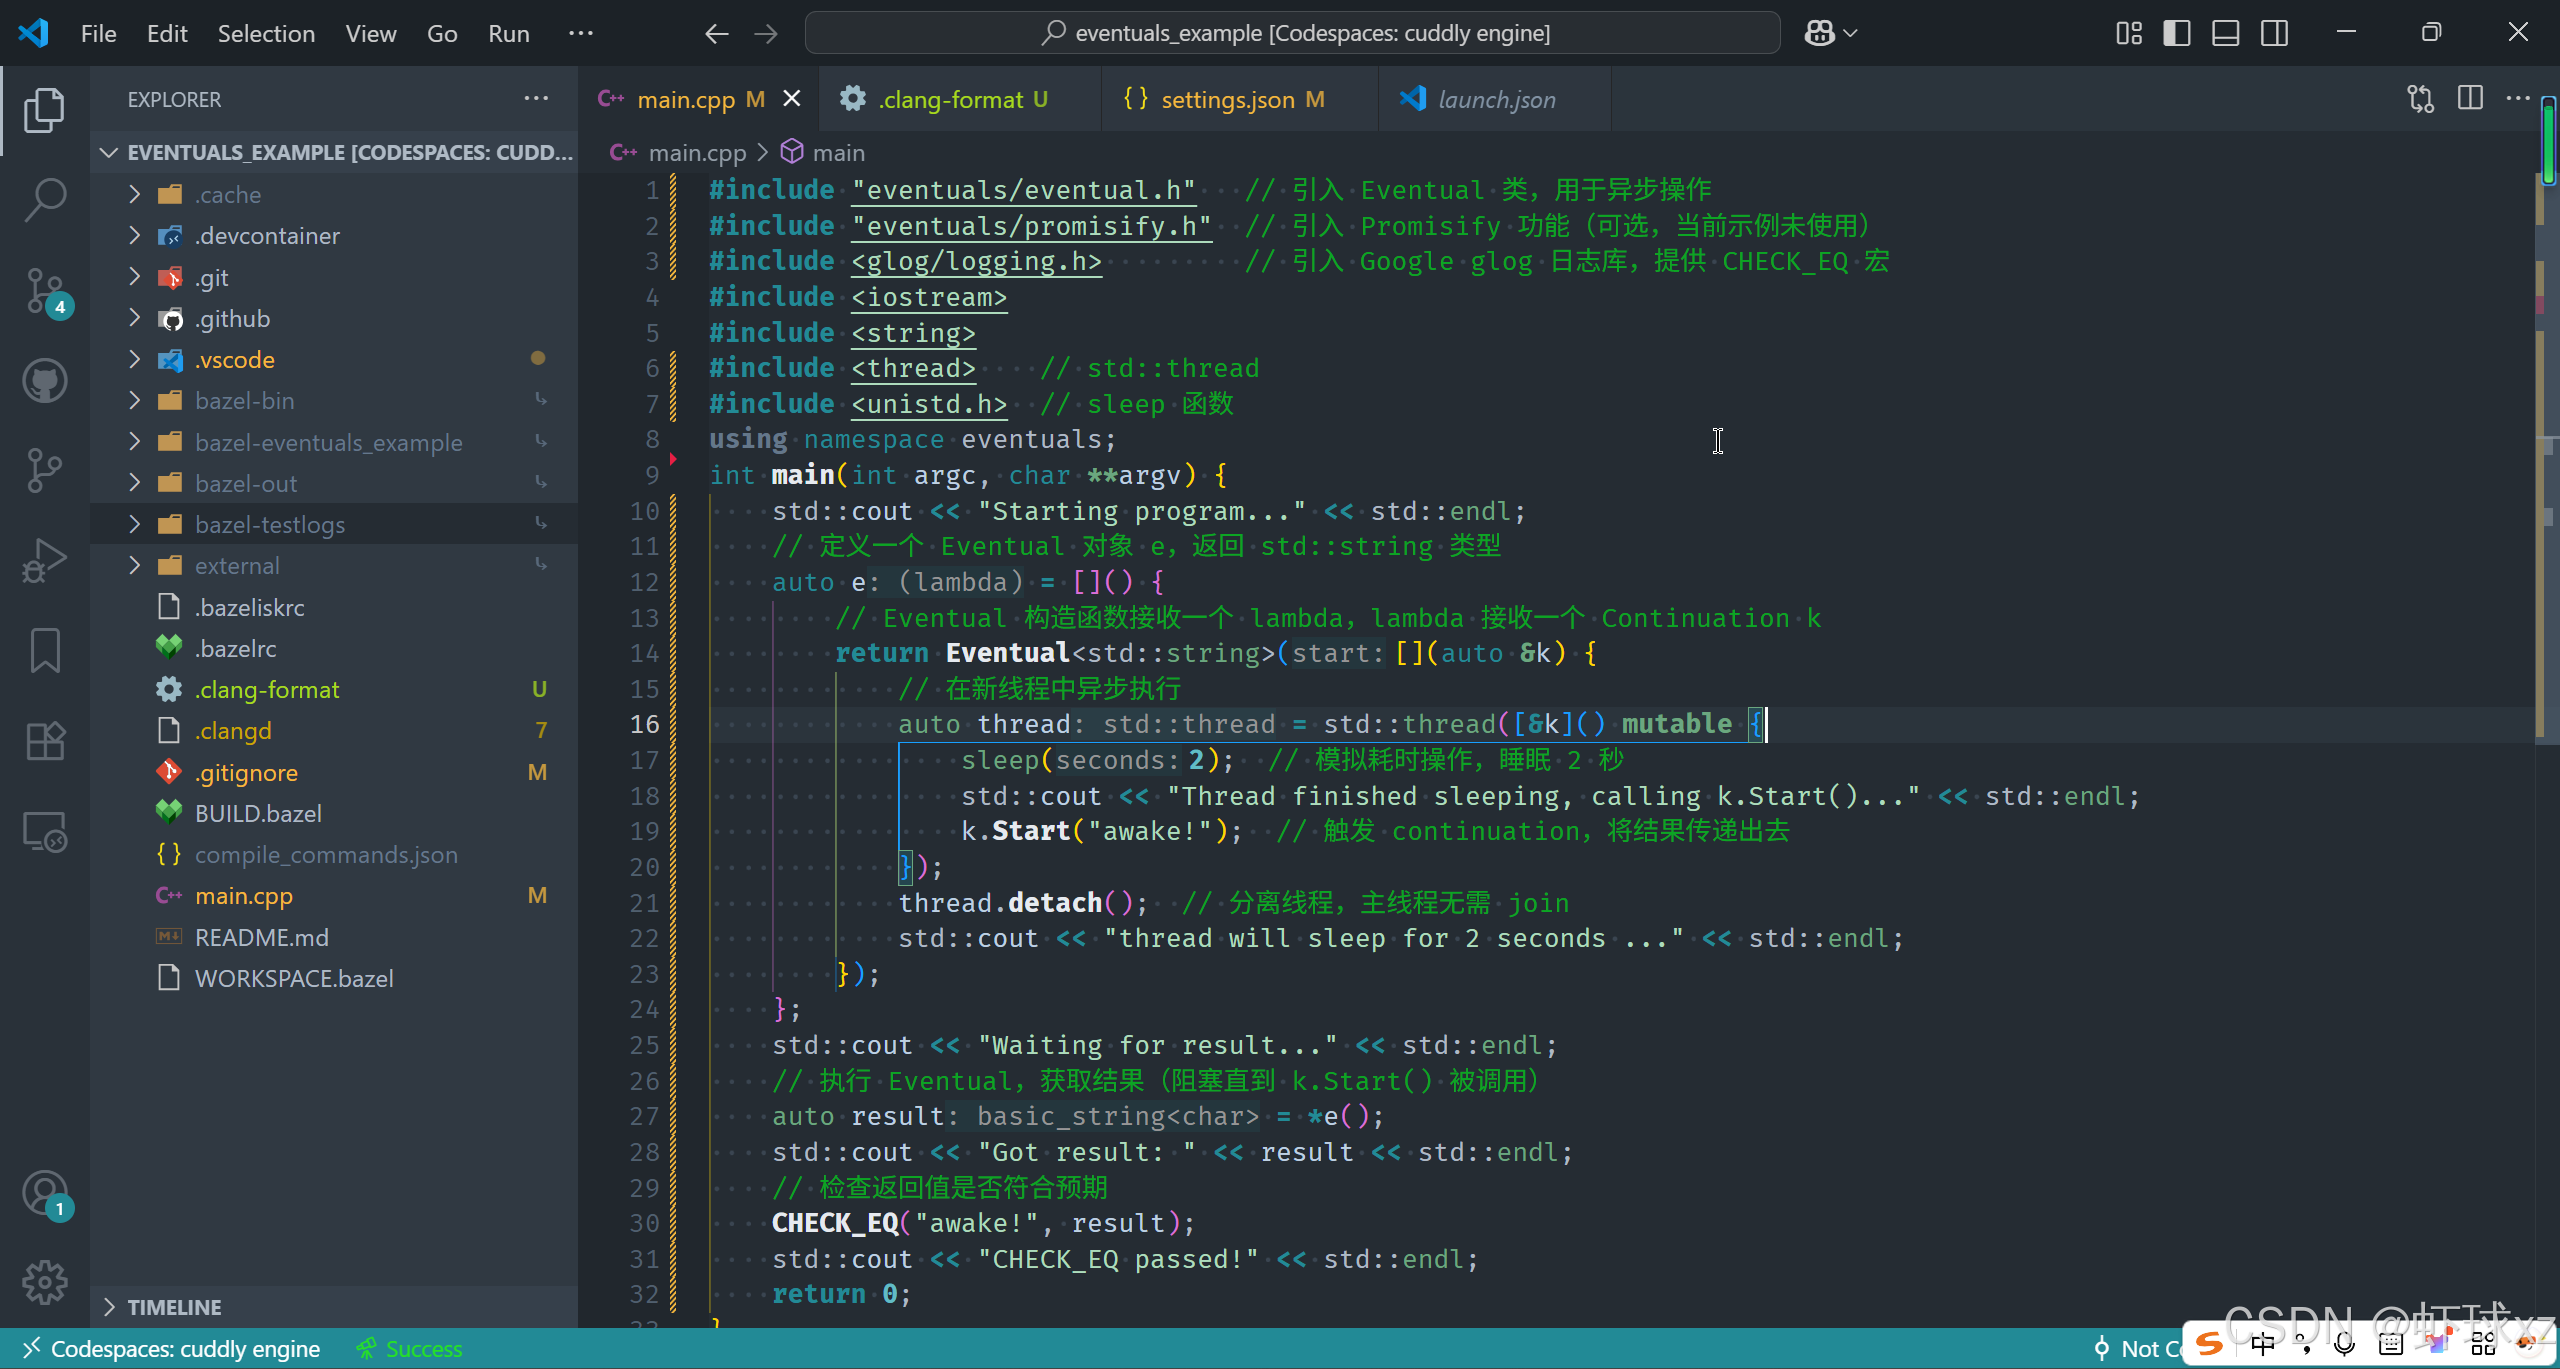The width and height of the screenshot is (2560, 1369).
Task: Switch to the .clang-format tab
Action: point(959,99)
